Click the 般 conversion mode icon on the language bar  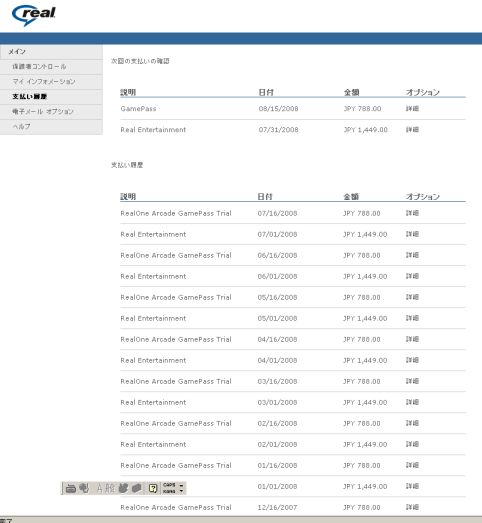[x=109, y=489]
